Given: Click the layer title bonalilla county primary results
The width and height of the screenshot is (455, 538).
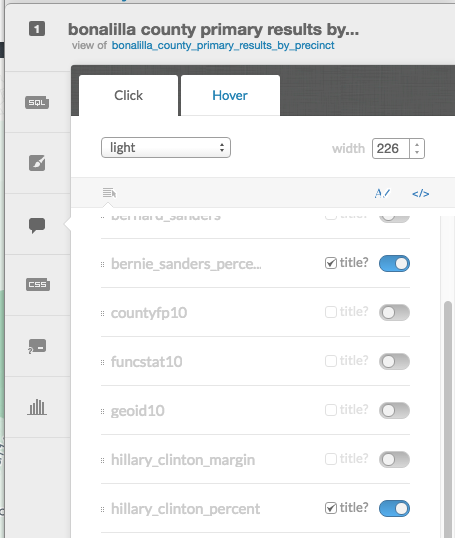Looking at the screenshot, I should 213,30.
